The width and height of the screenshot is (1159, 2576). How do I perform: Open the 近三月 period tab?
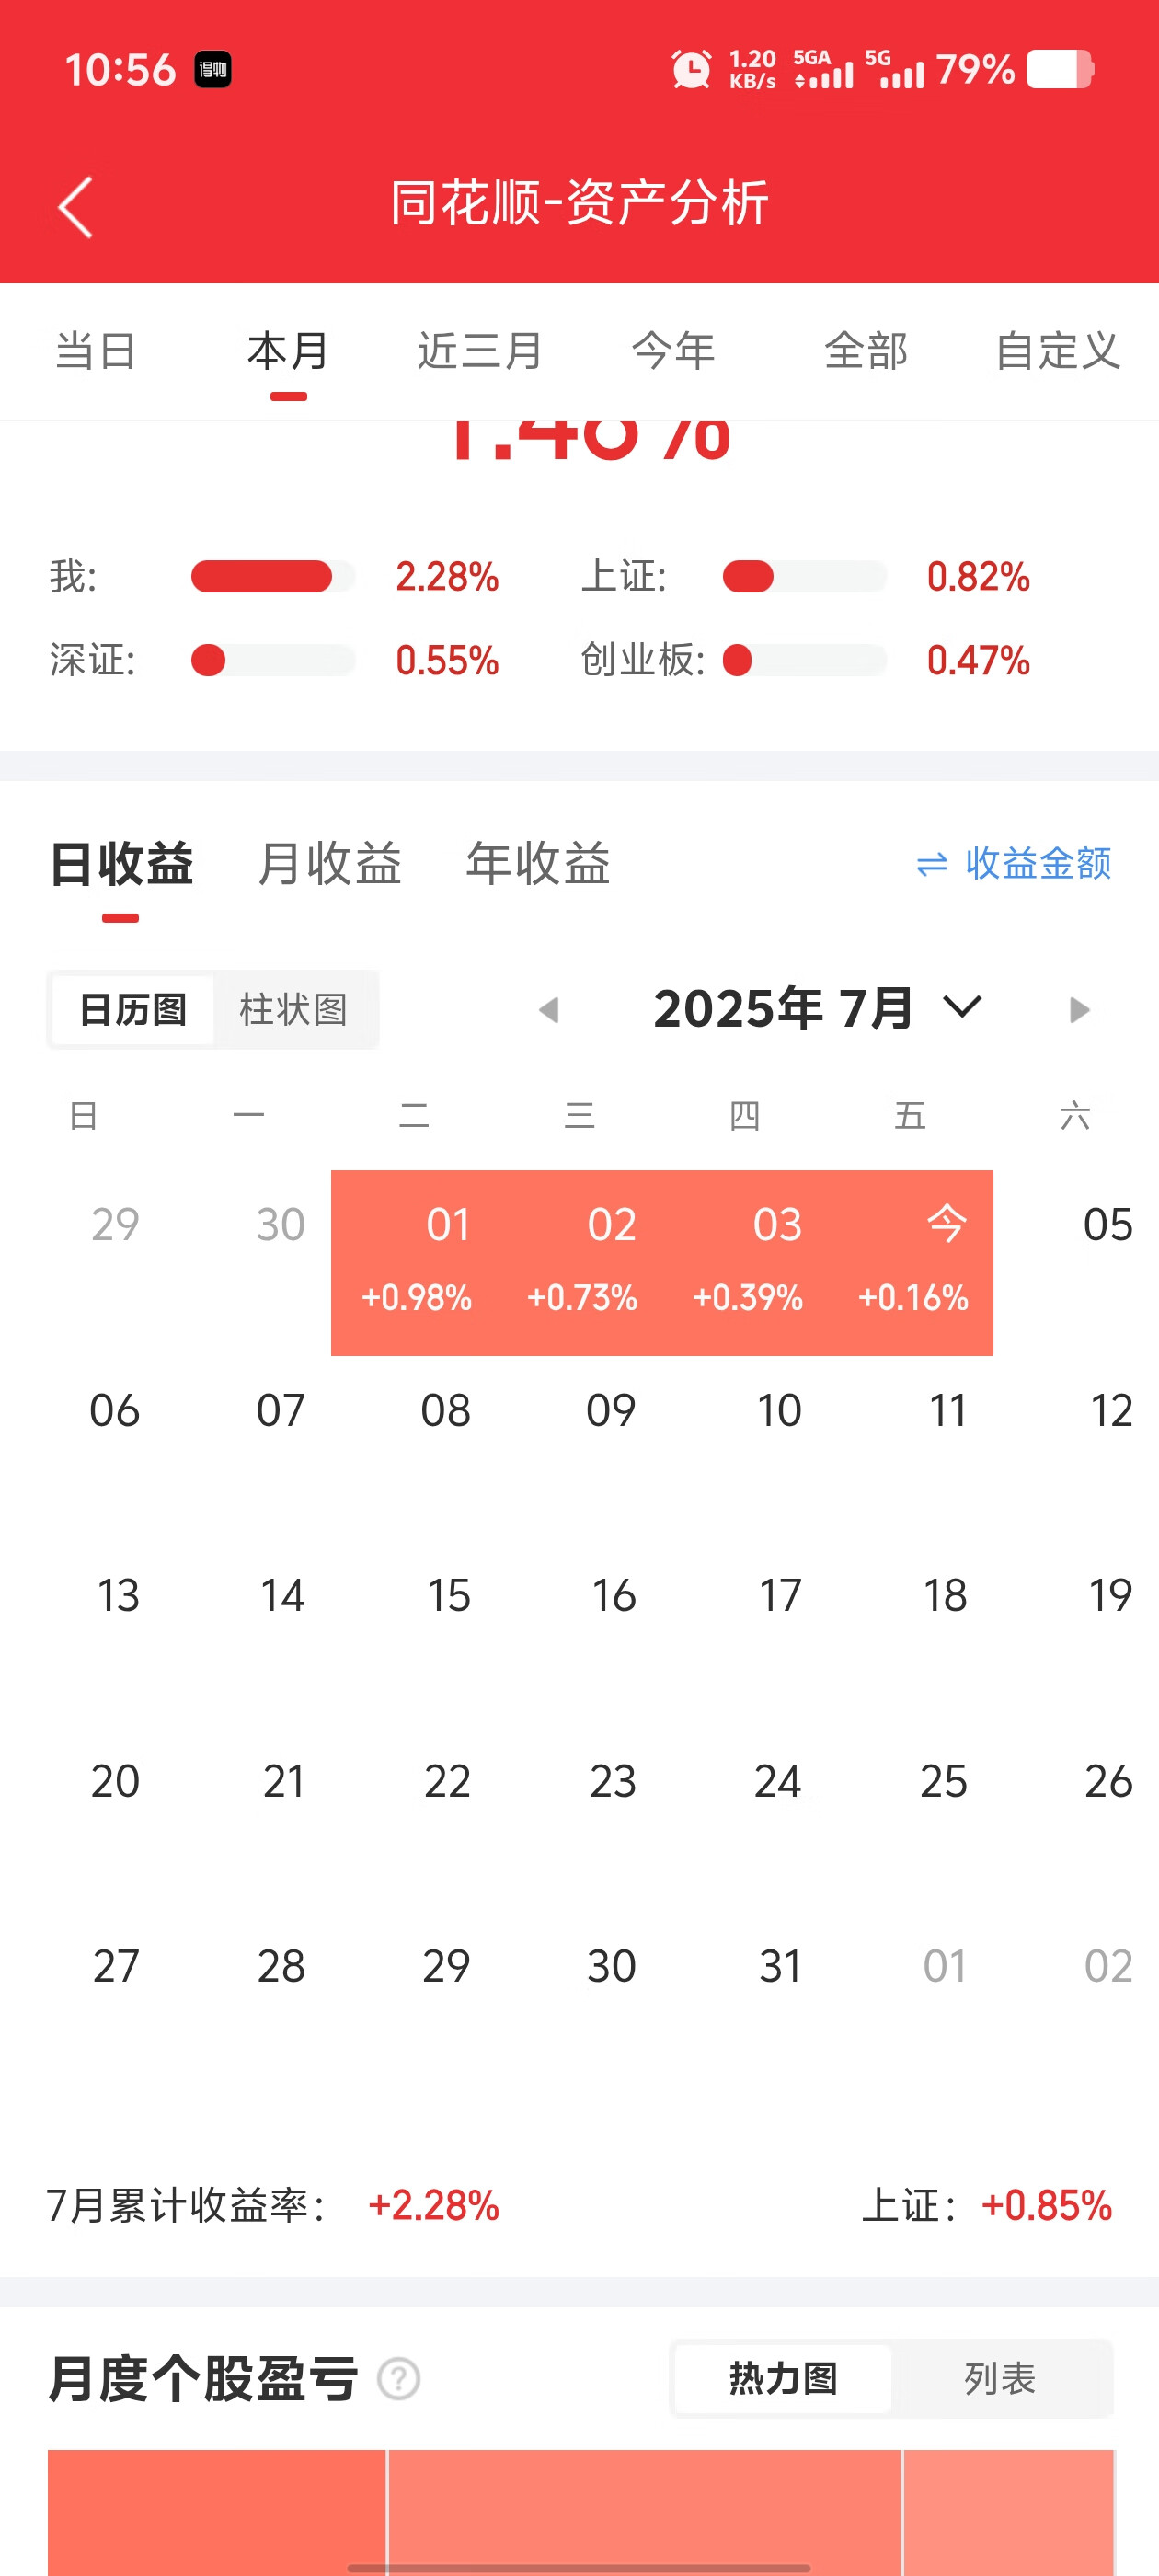(480, 351)
